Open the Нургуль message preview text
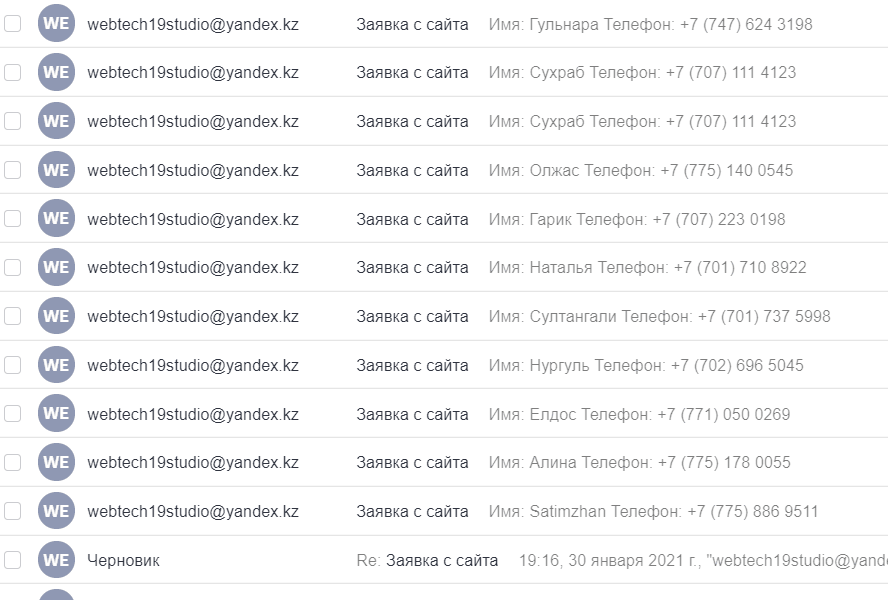Screen dimensions: 888x600 [646, 365]
